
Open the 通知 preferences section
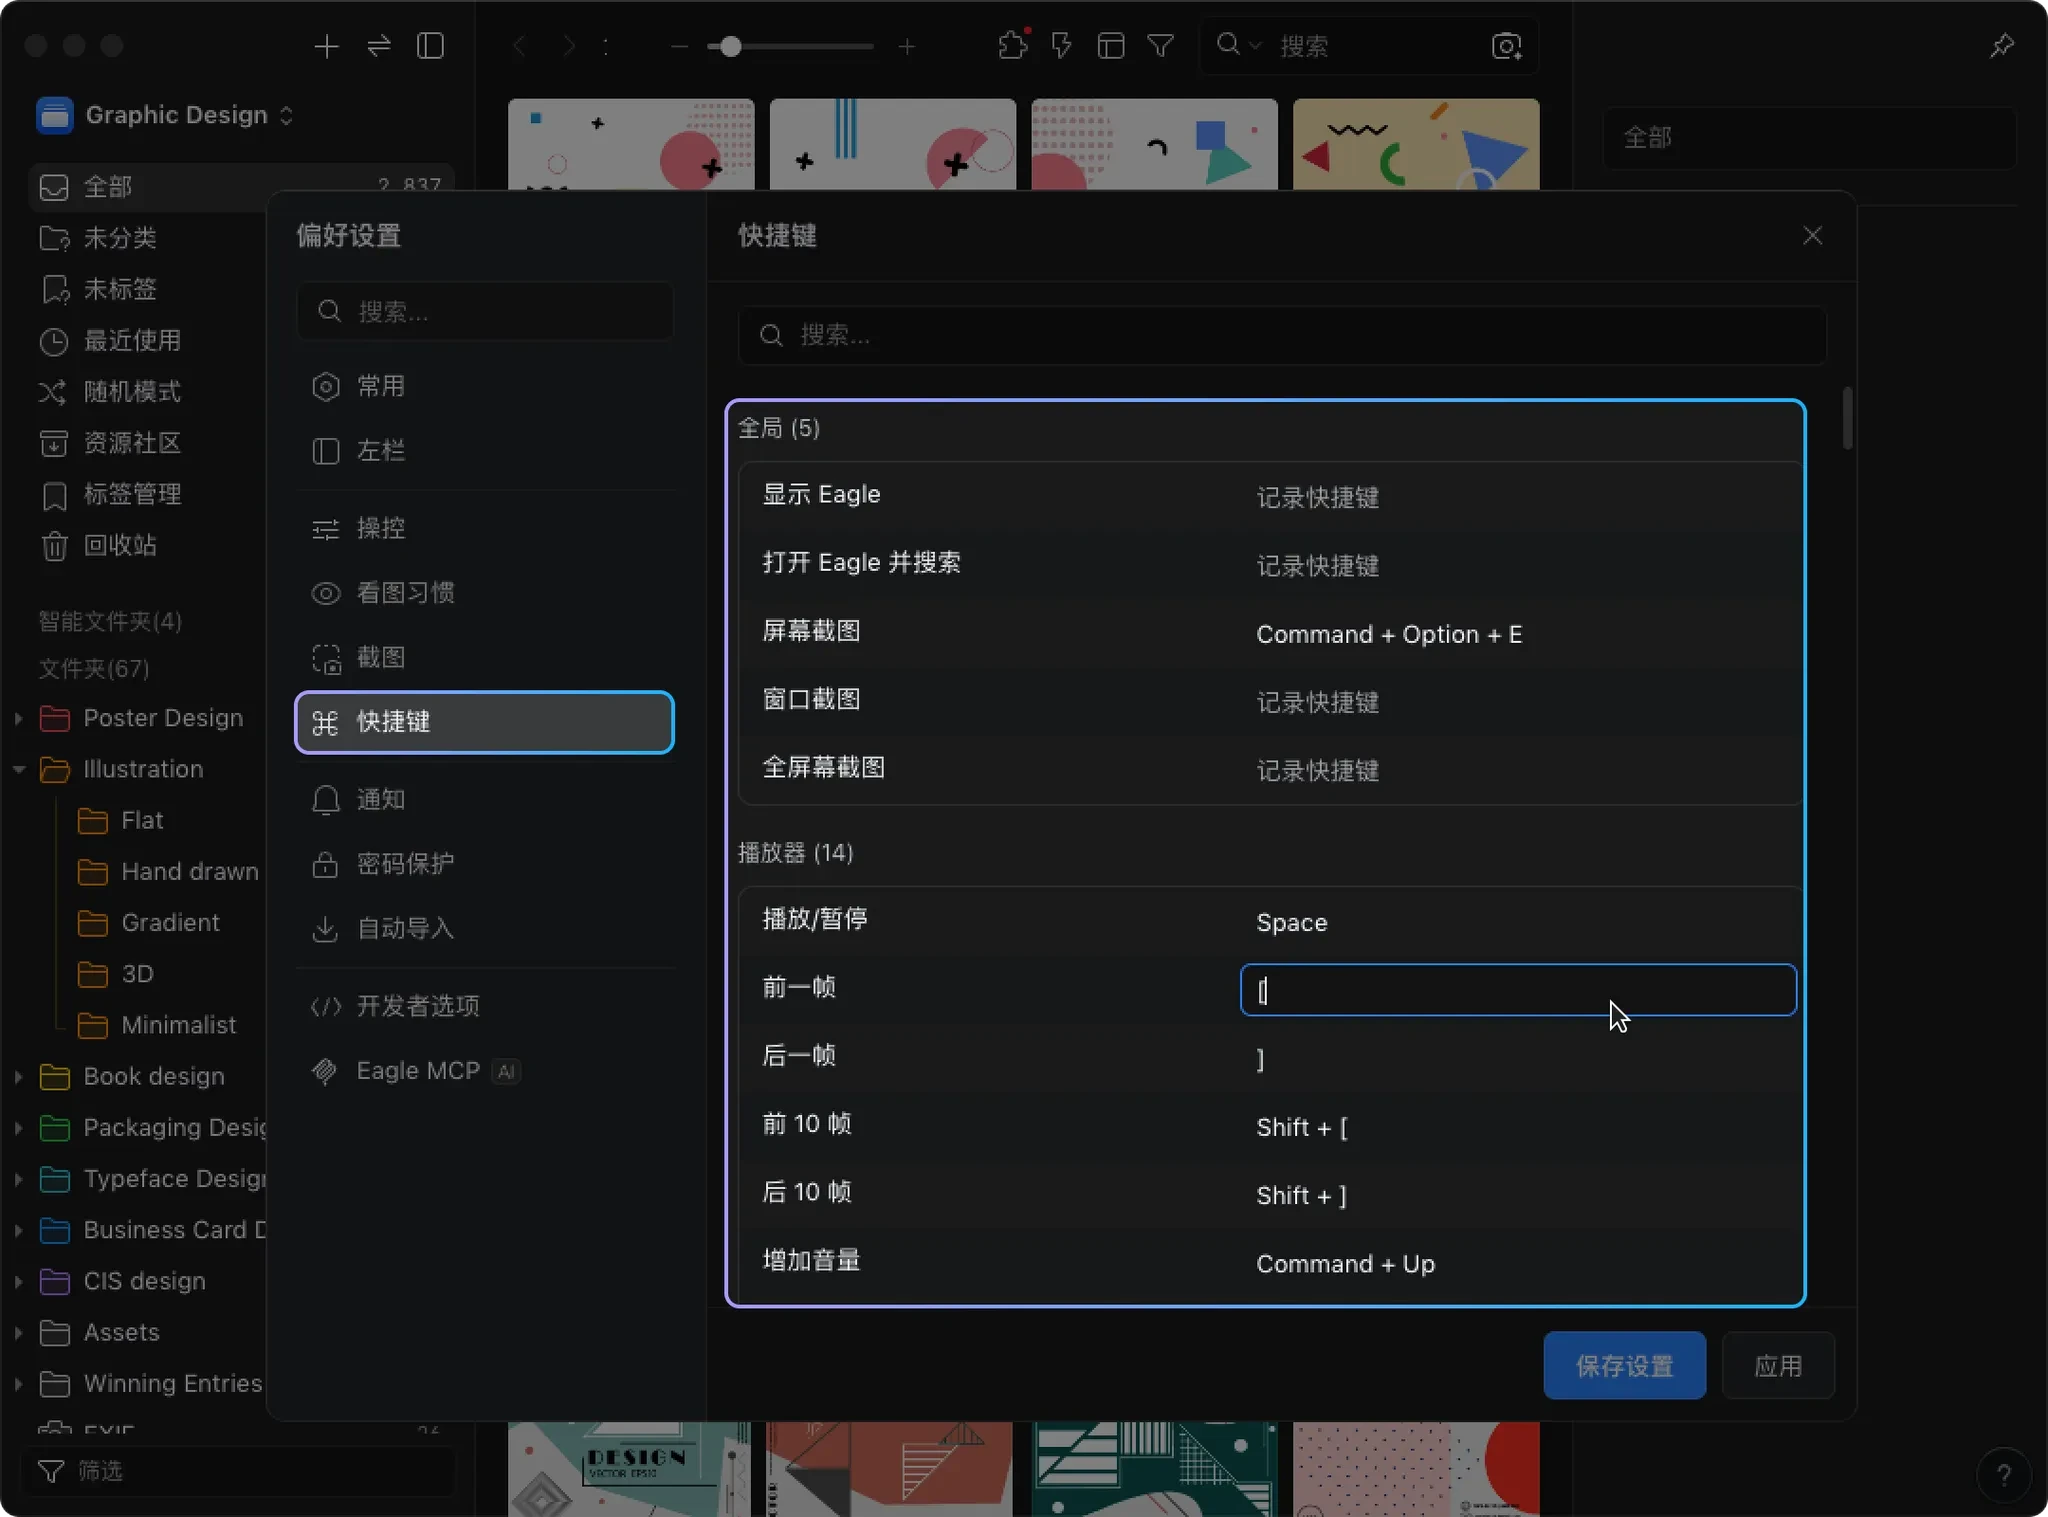tap(485, 799)
